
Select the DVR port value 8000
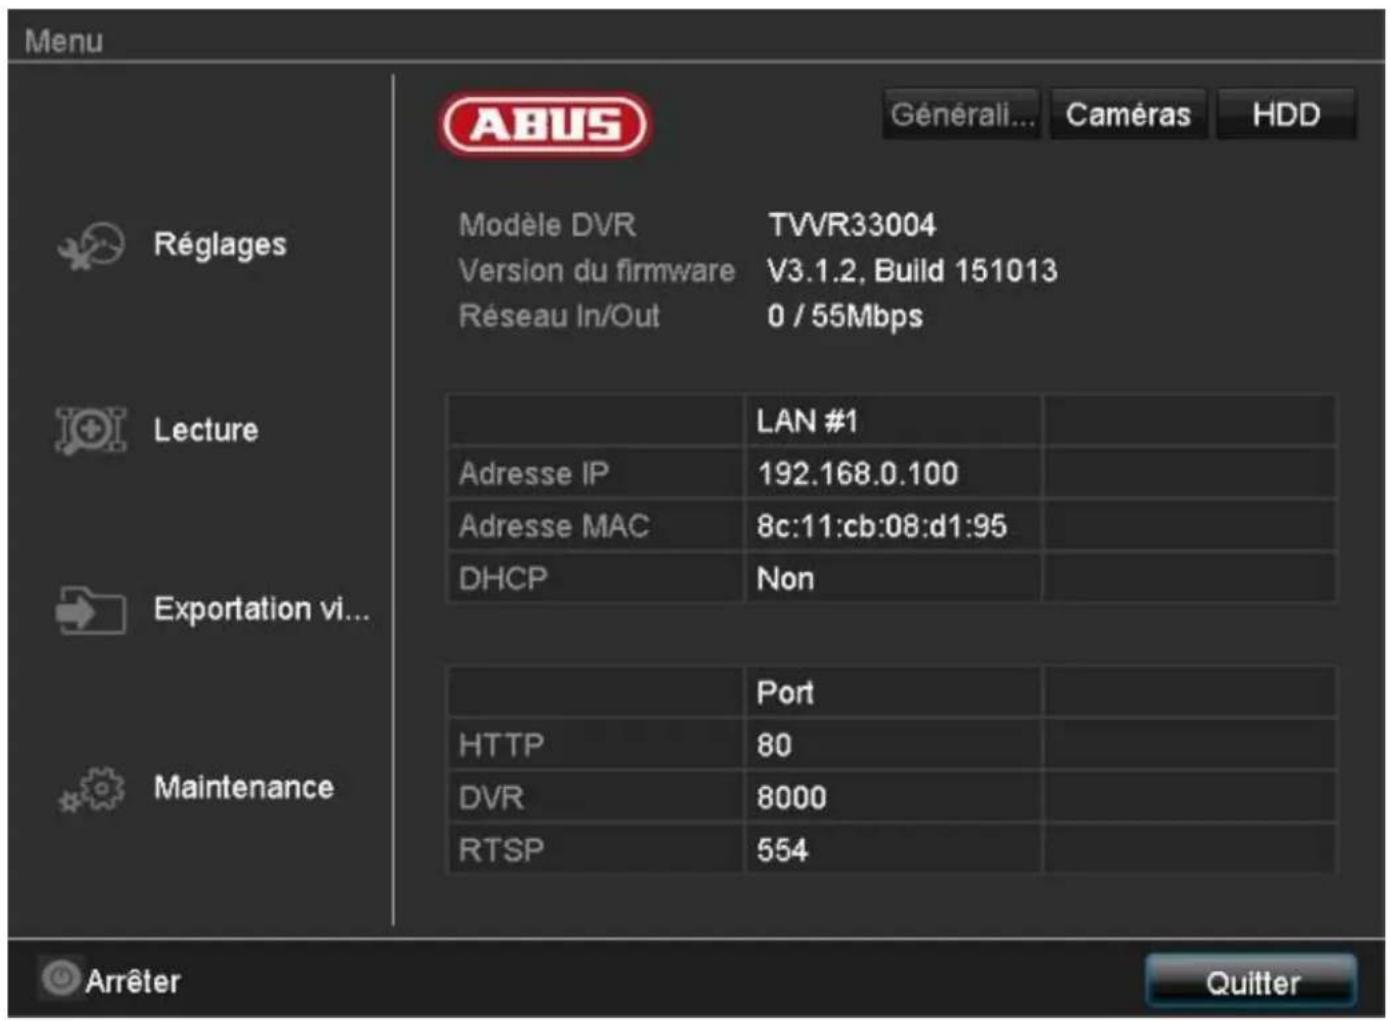pyautogui.click(x=792, y=798)
